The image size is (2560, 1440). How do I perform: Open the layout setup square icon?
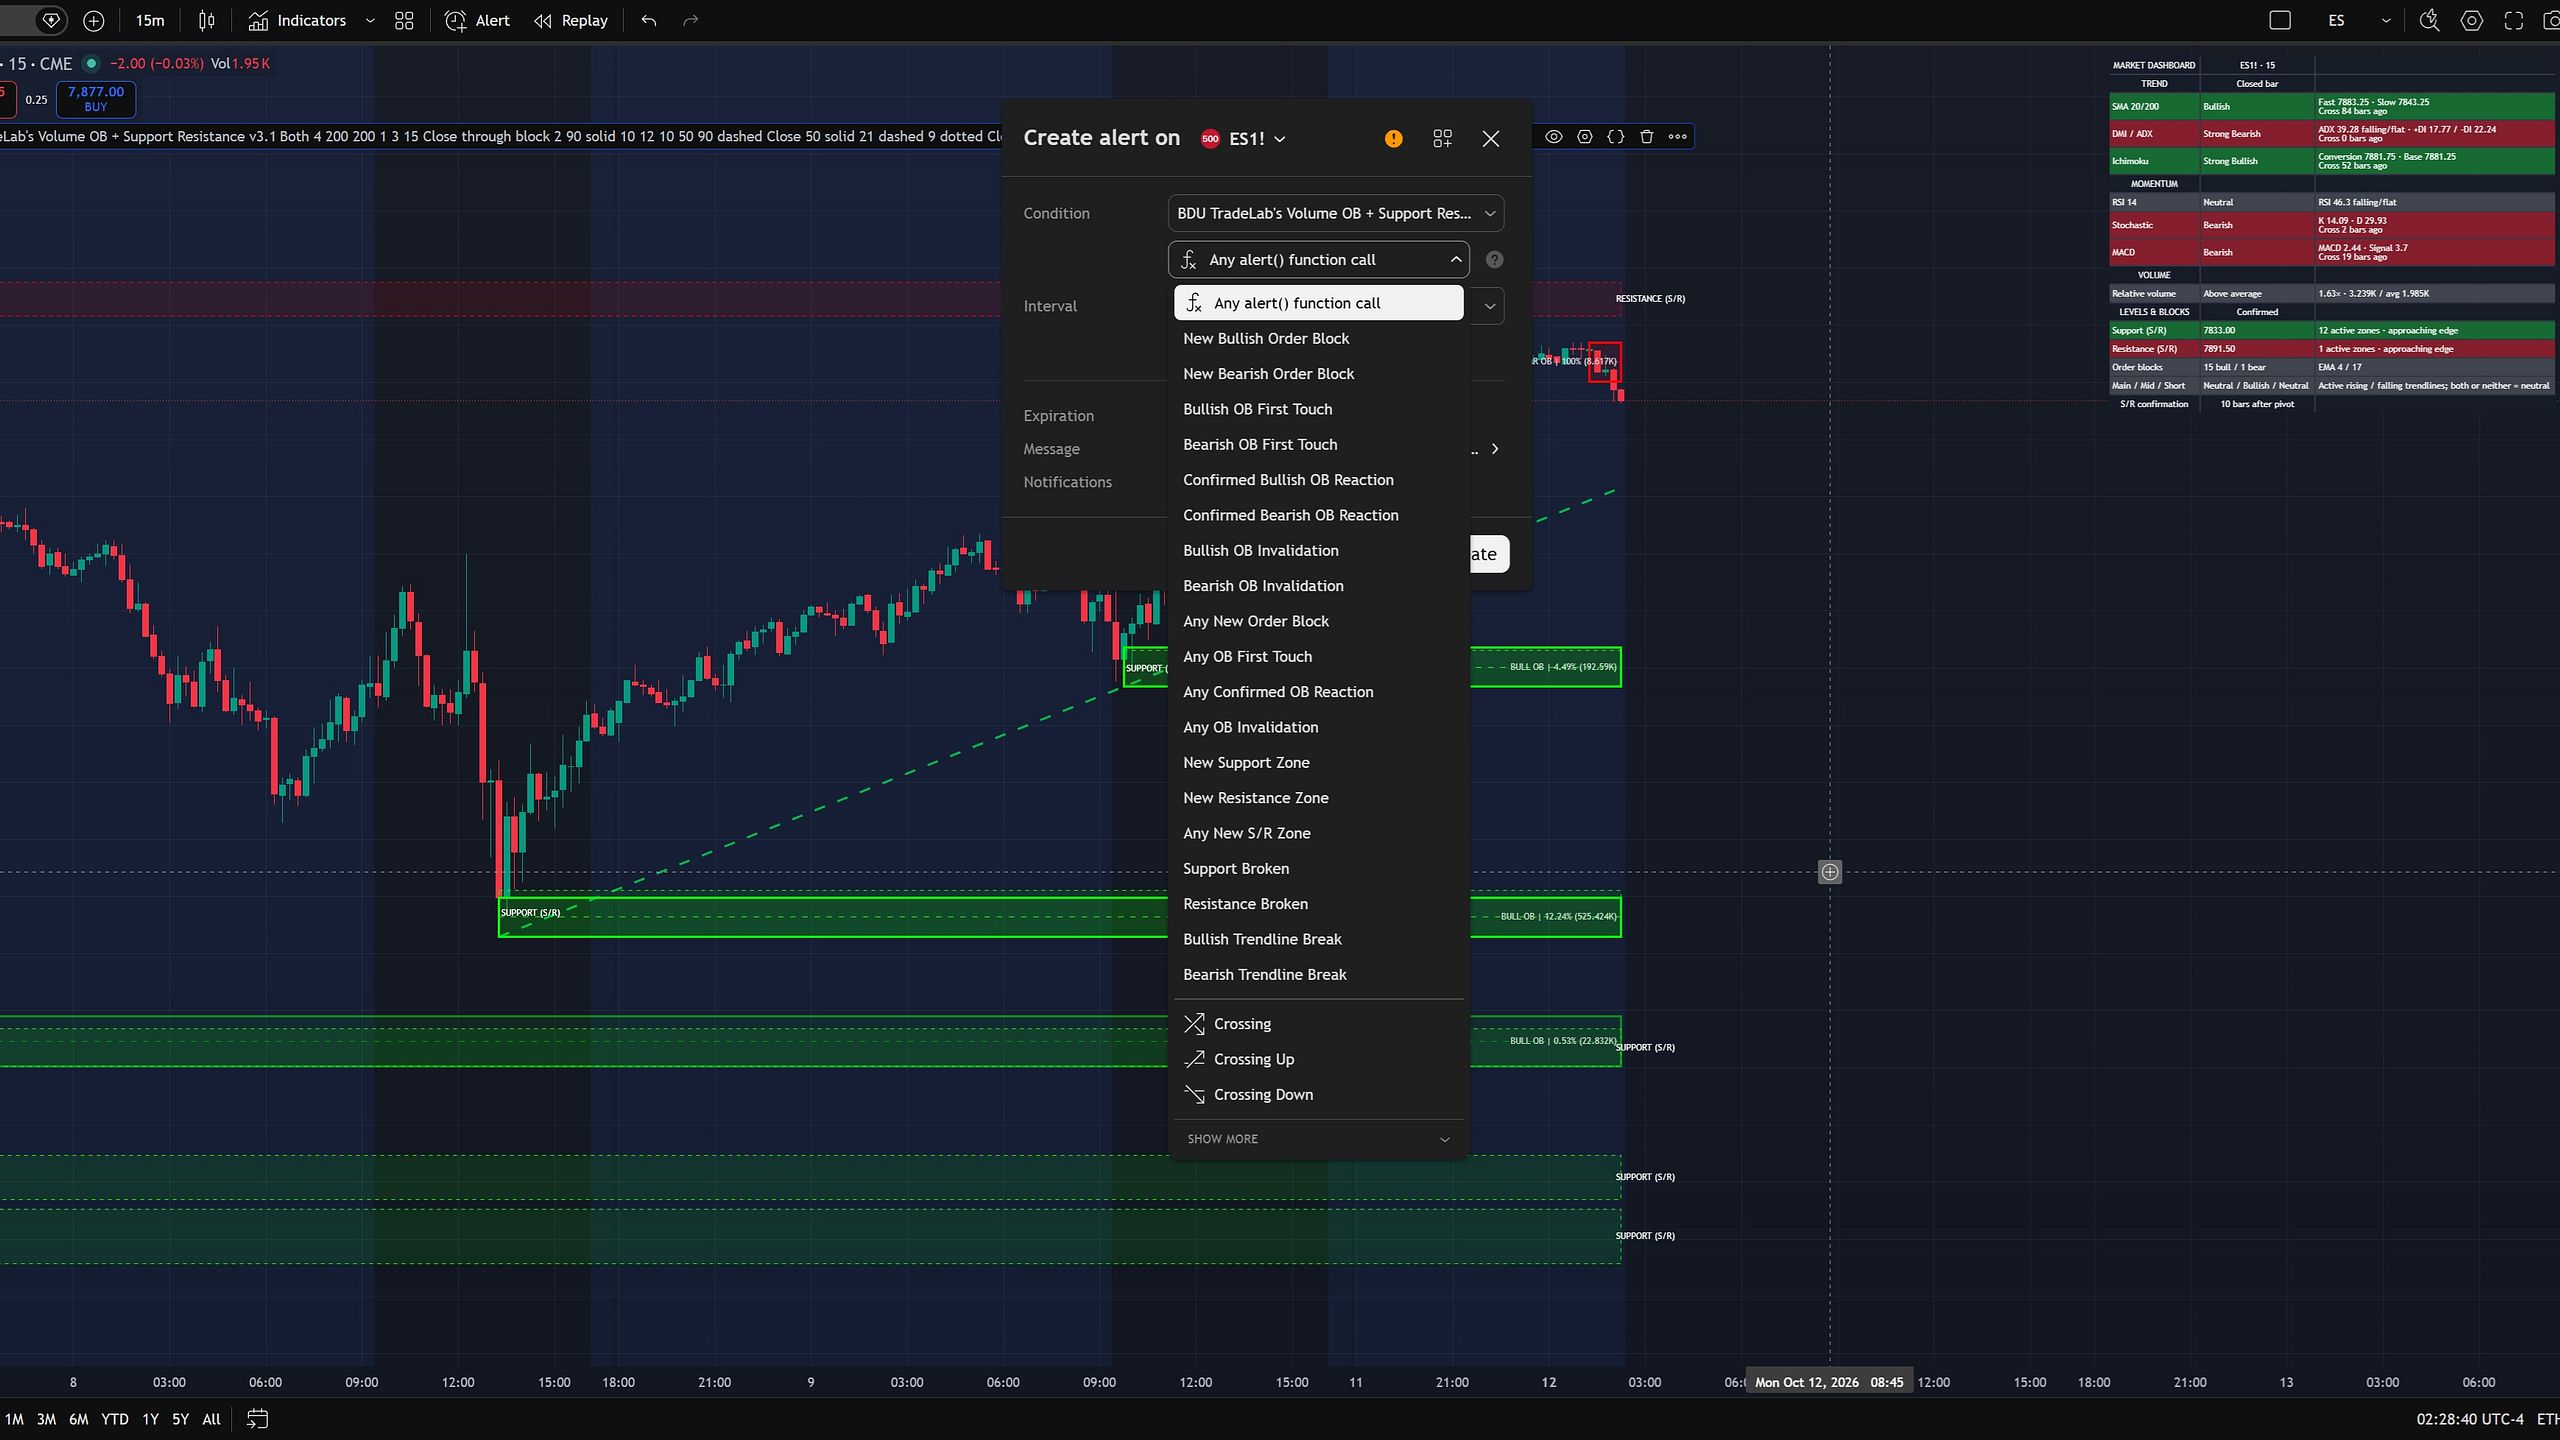click(2280, 20)
